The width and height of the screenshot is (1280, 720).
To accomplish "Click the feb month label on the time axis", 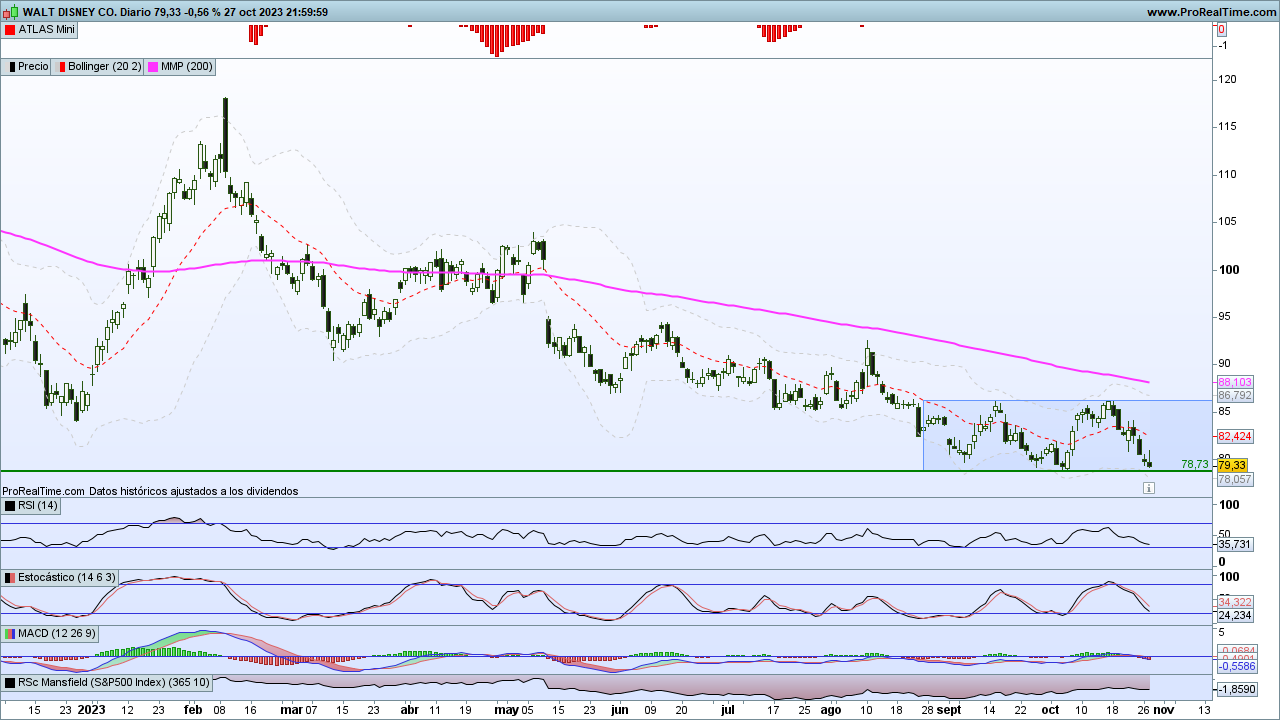I will click(x=192, y=709).
